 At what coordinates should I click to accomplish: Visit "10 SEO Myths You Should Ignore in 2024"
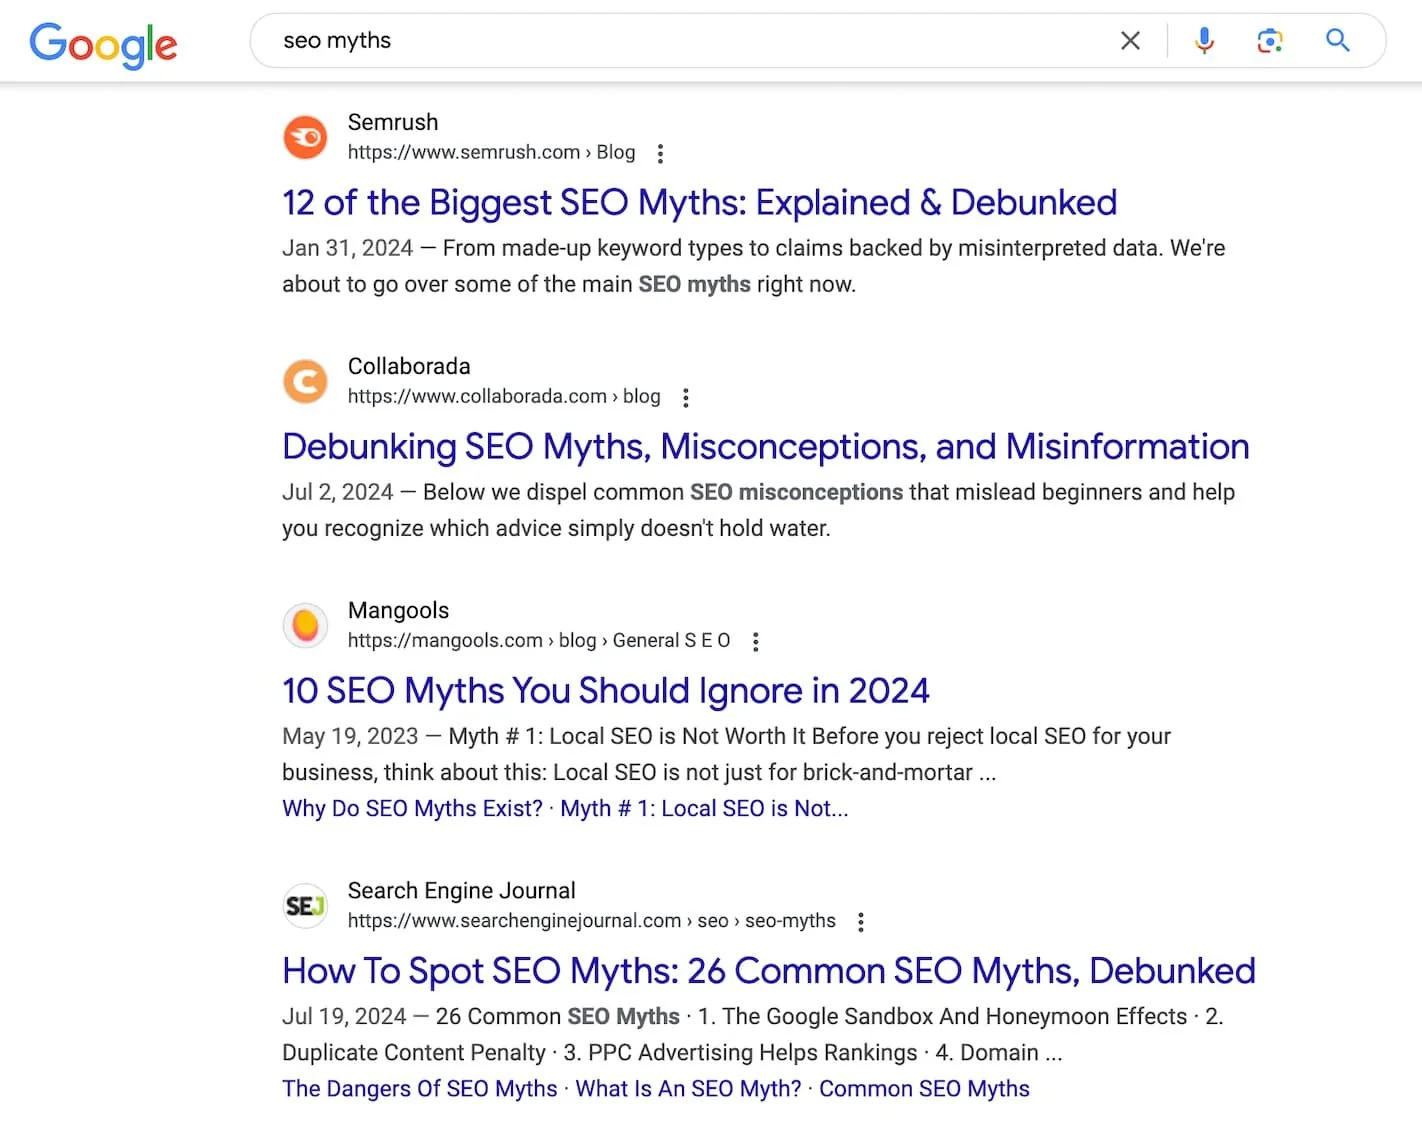605,690
